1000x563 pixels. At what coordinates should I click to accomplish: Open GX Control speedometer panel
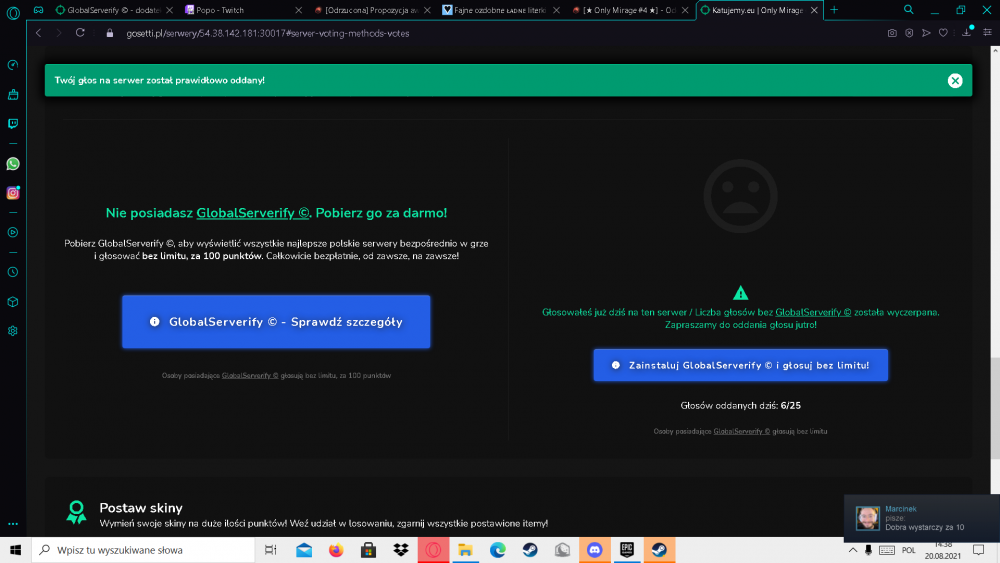coord(13,65)
